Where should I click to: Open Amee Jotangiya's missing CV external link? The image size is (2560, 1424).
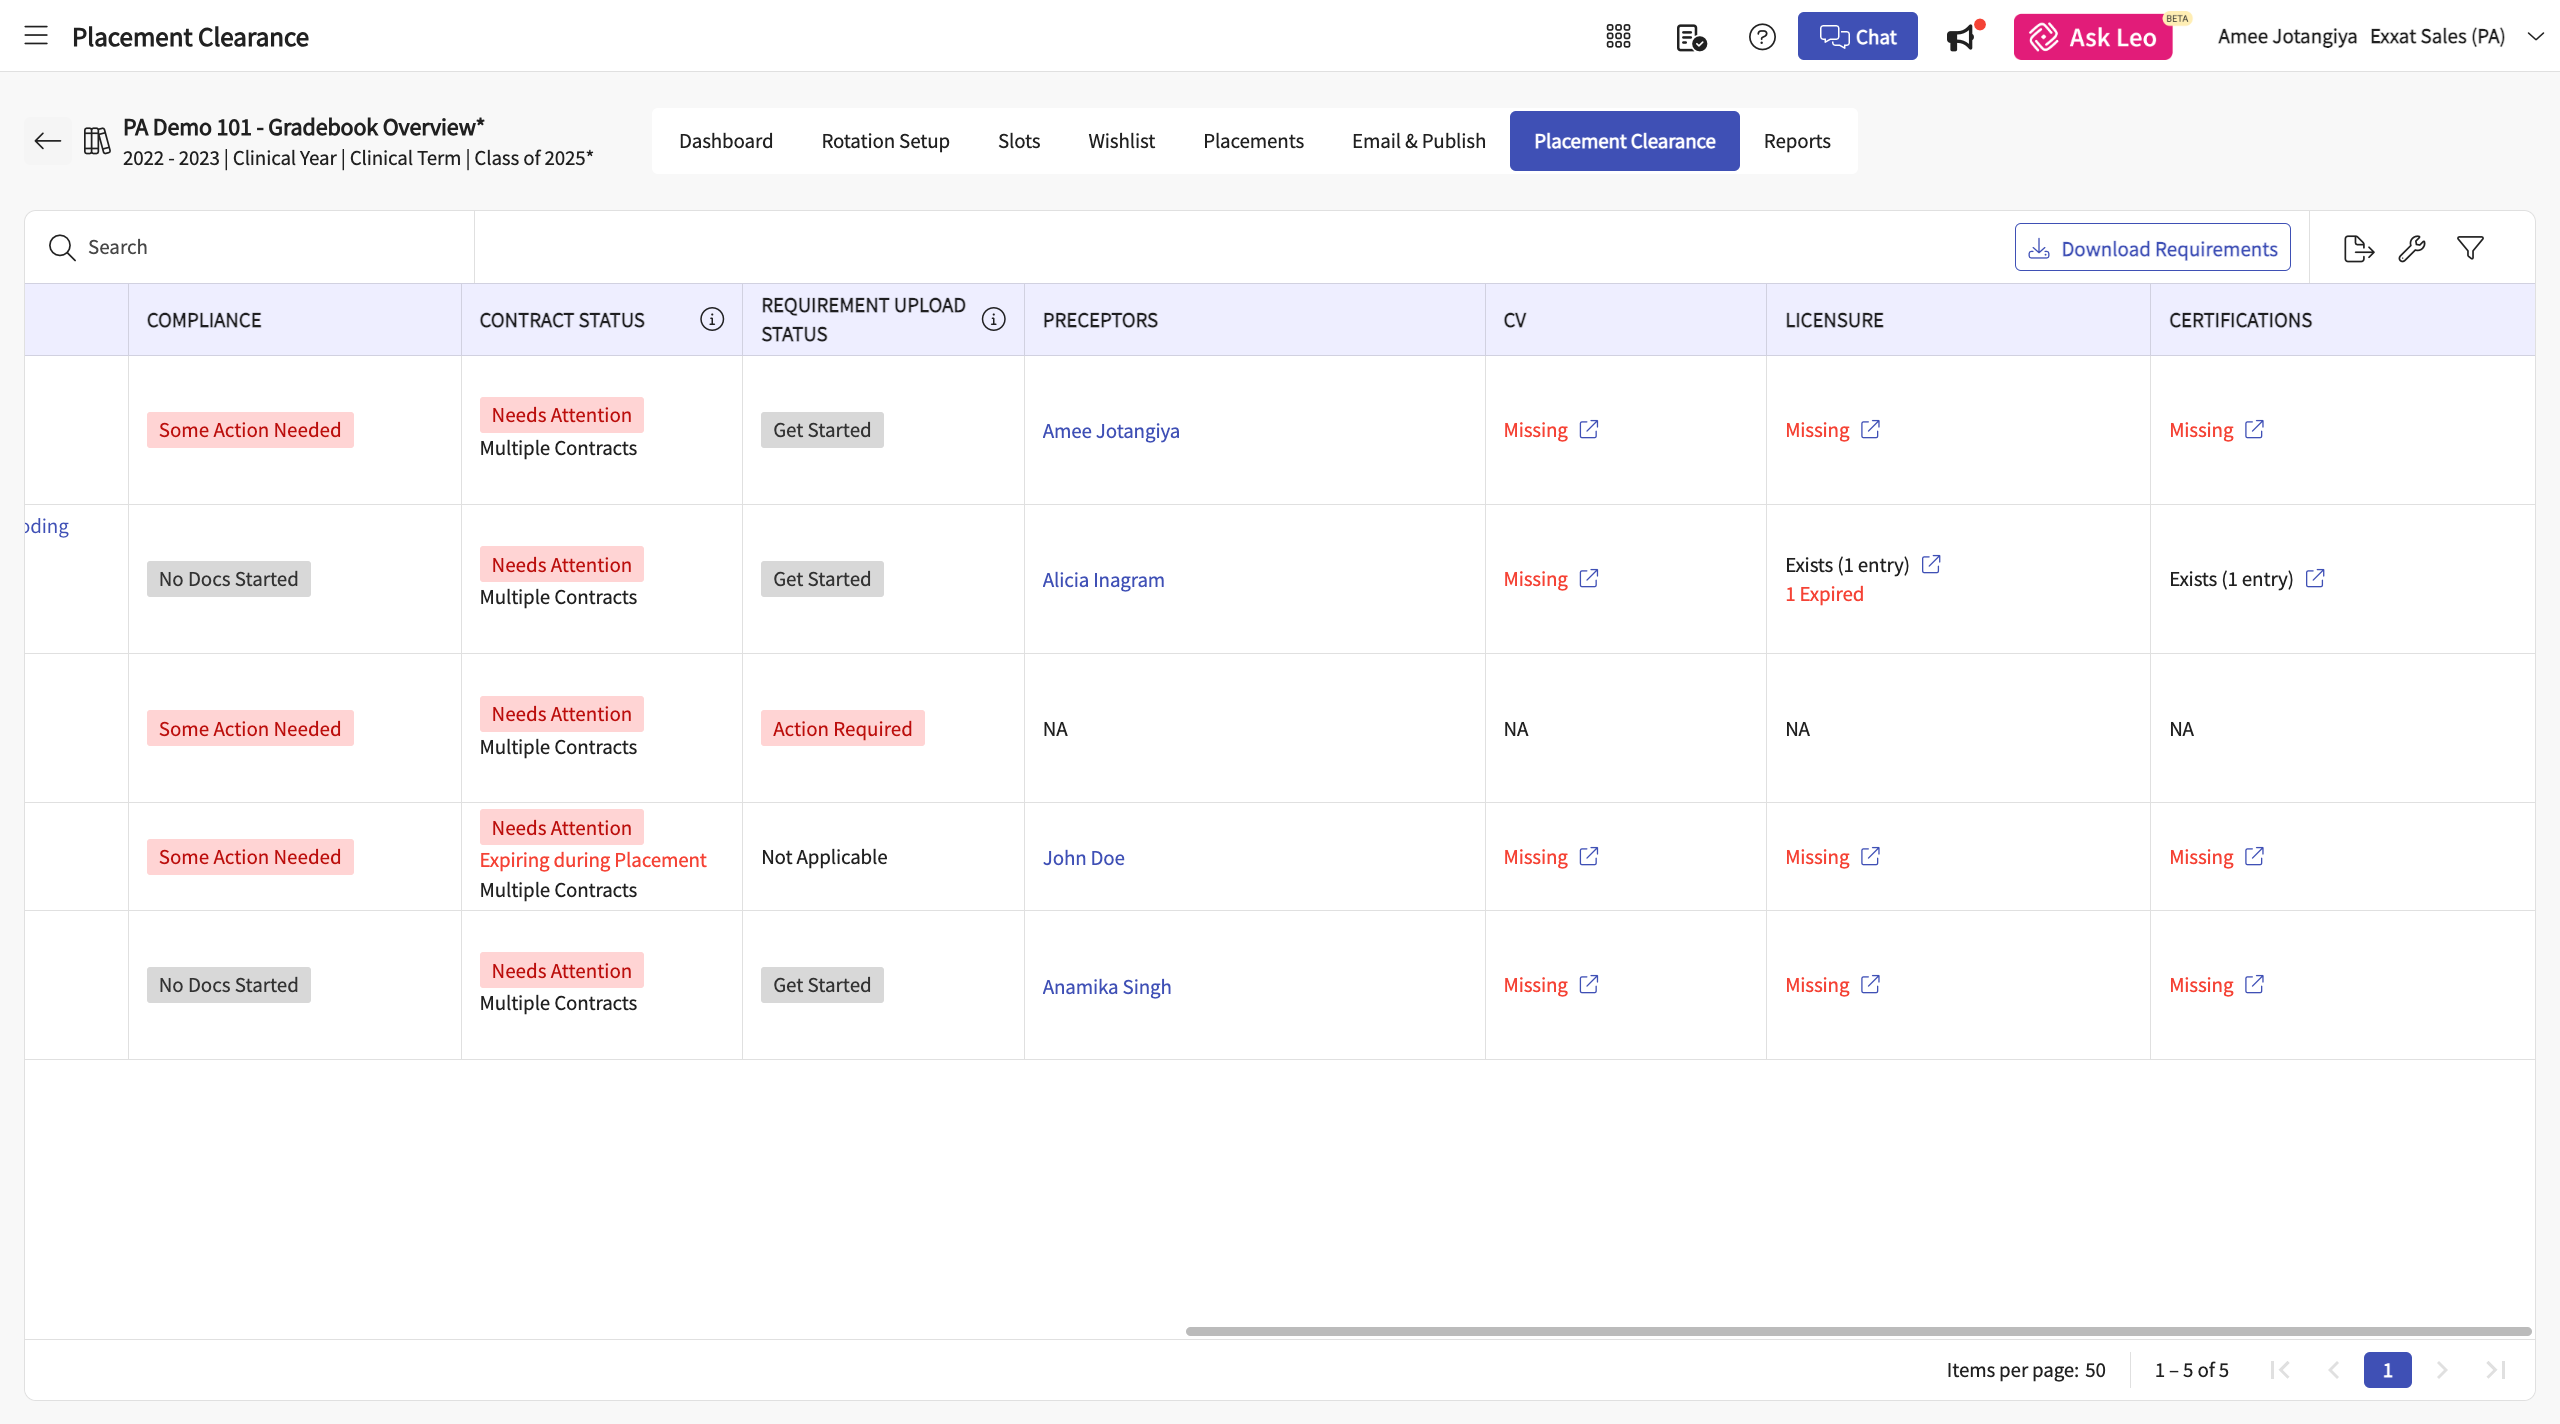tap(1589, 430)
